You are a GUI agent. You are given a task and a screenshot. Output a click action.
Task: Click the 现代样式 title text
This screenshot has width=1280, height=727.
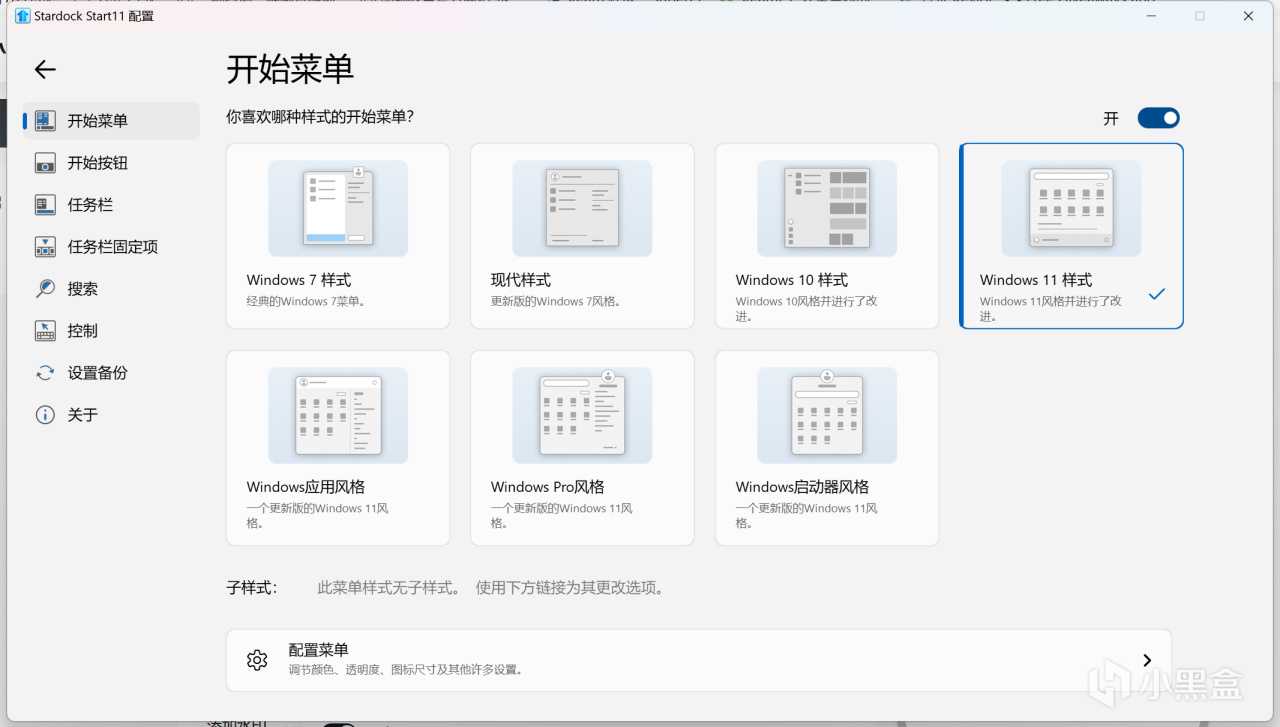pos(521,280)
